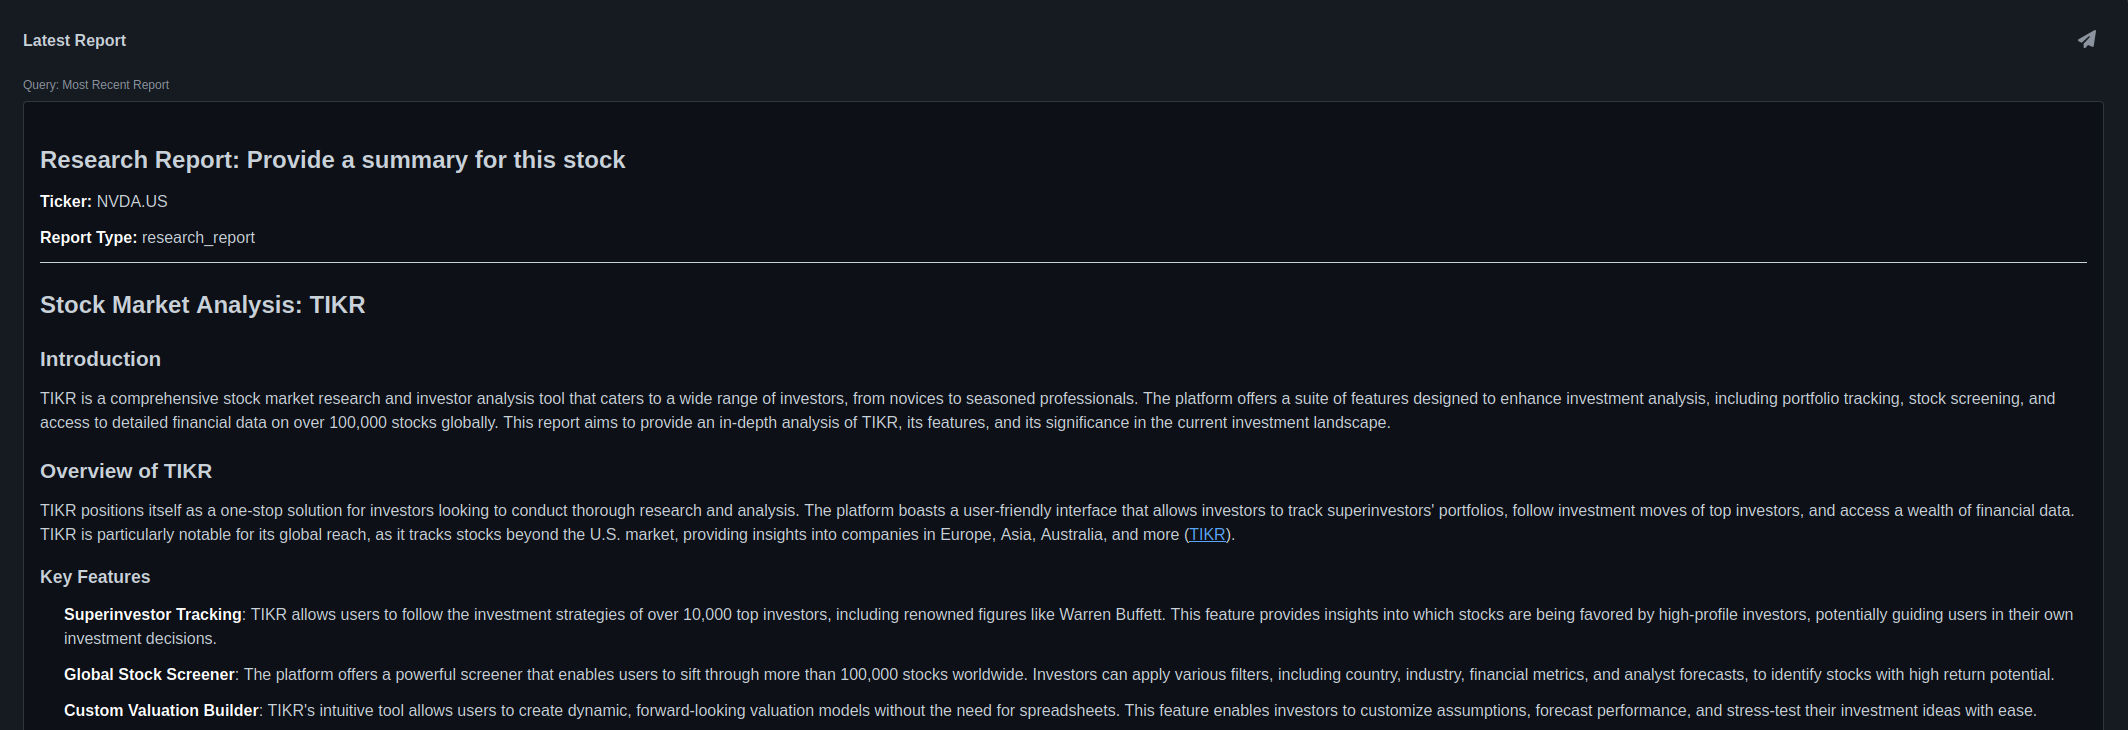This screenshot has width=2128, height=730.
Task: Open the TIKR hyperlink in overview paragraph
Action: 1207,535
